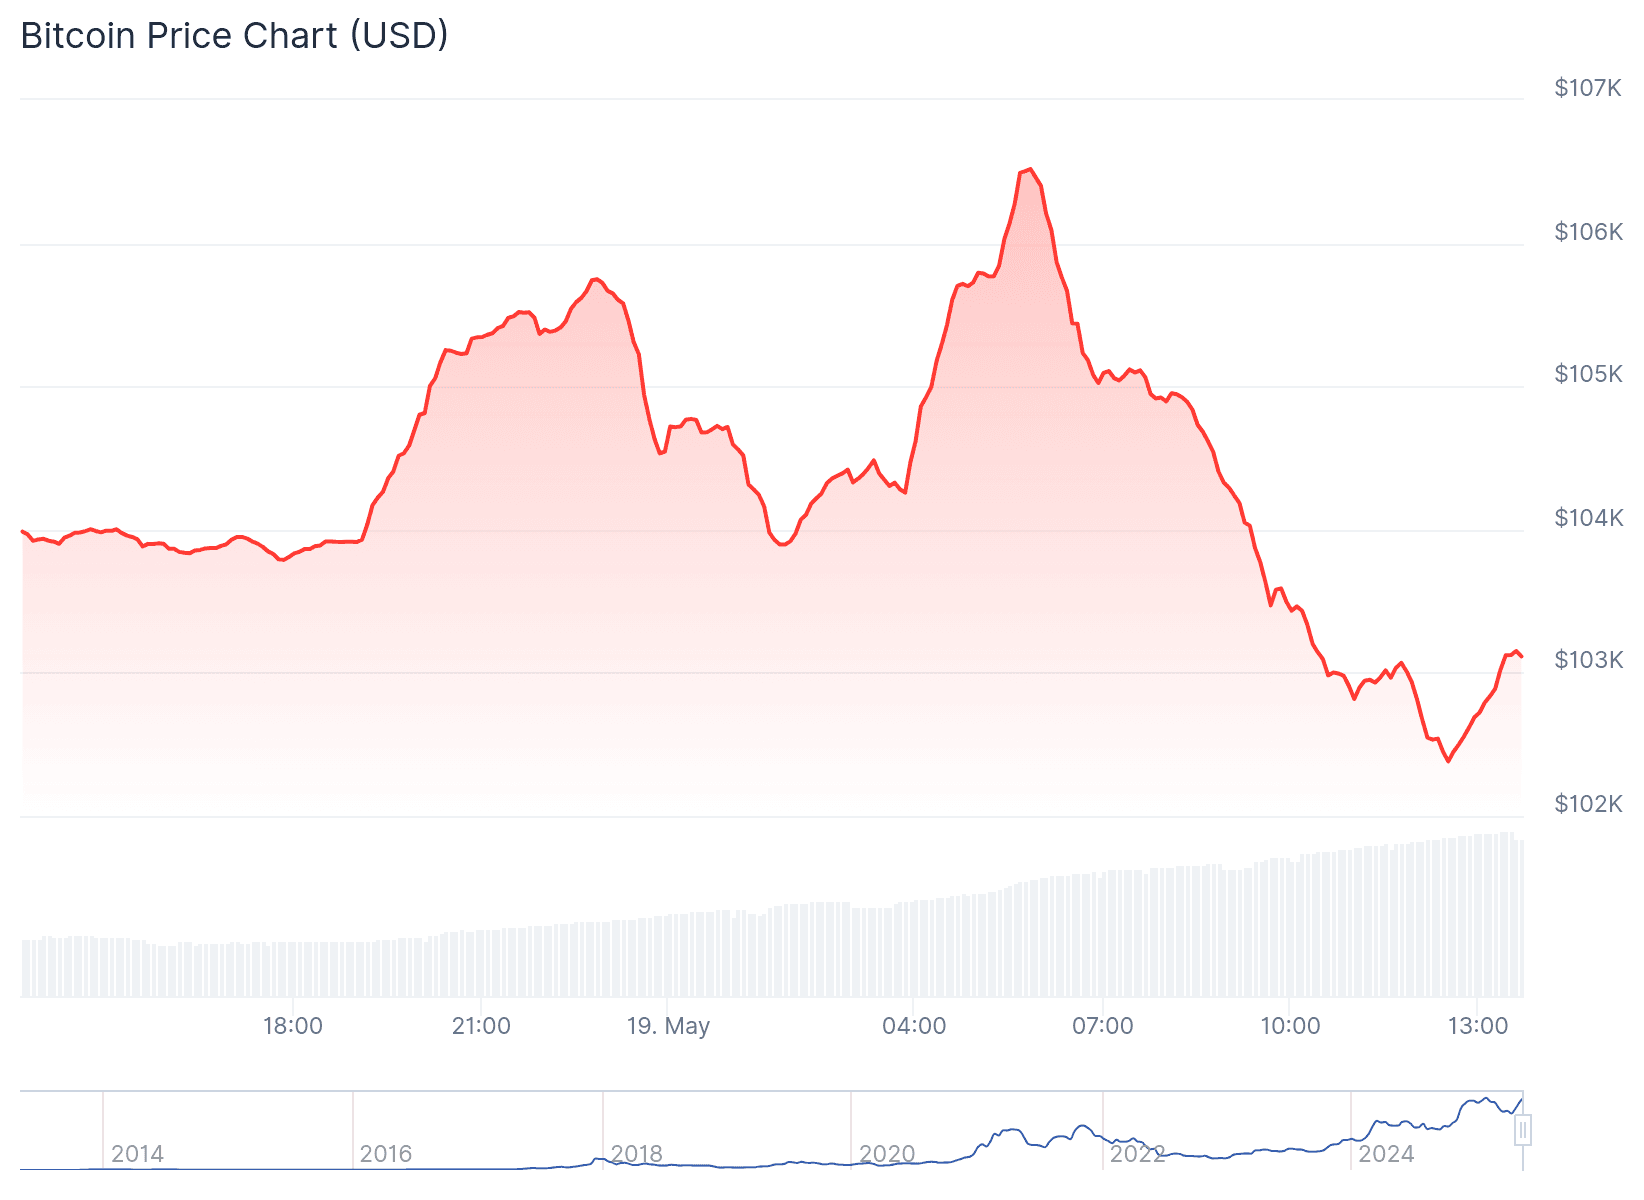Image resolution: width=1644 pixels, height=1200 pixels.
Task: Click the 13:00 x-axis time label
Action: [x=1478, y=1026]
